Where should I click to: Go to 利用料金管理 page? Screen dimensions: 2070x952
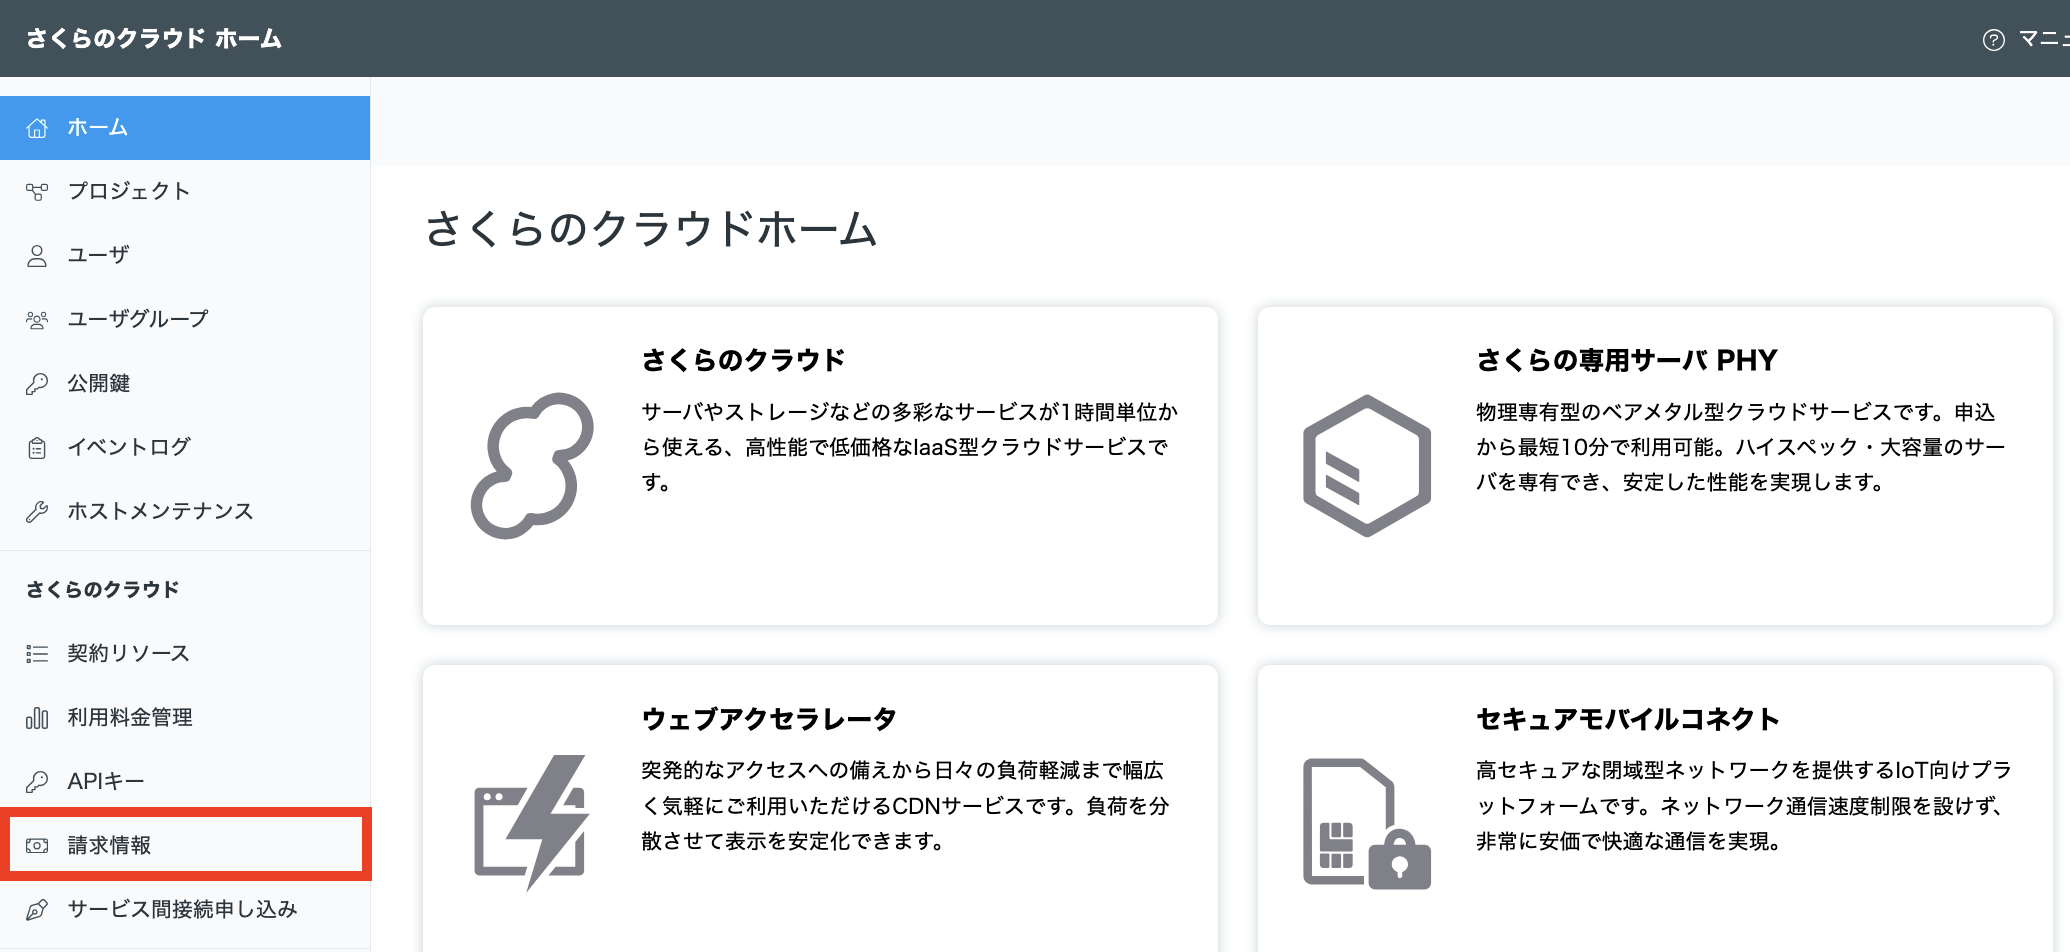185,717
